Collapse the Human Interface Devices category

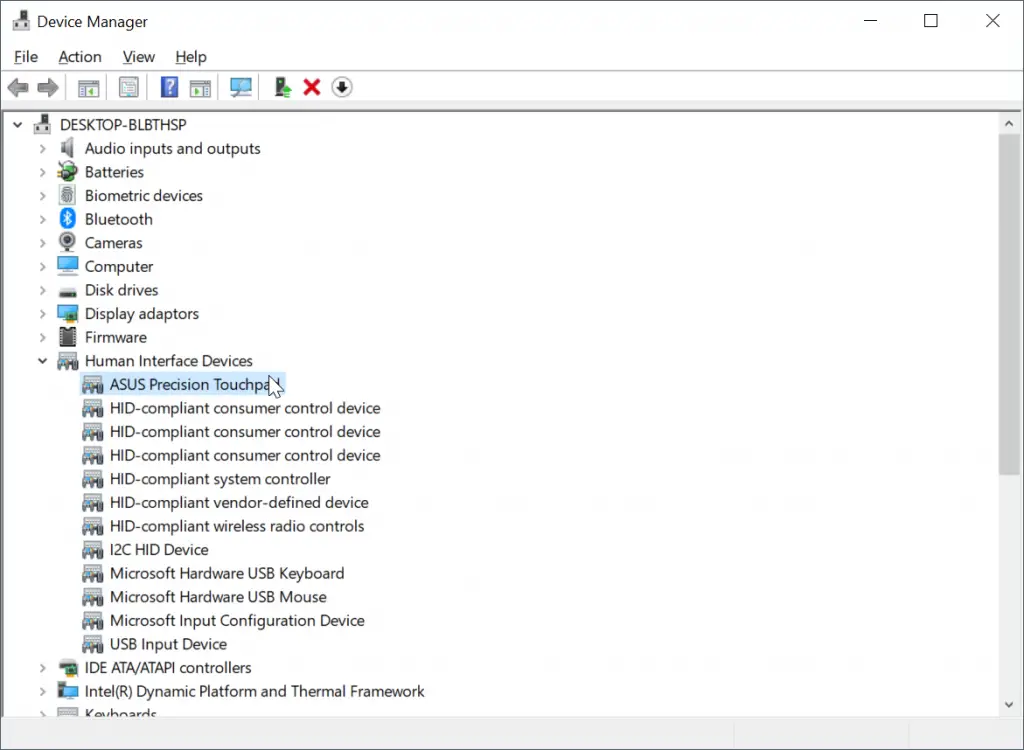42,360
